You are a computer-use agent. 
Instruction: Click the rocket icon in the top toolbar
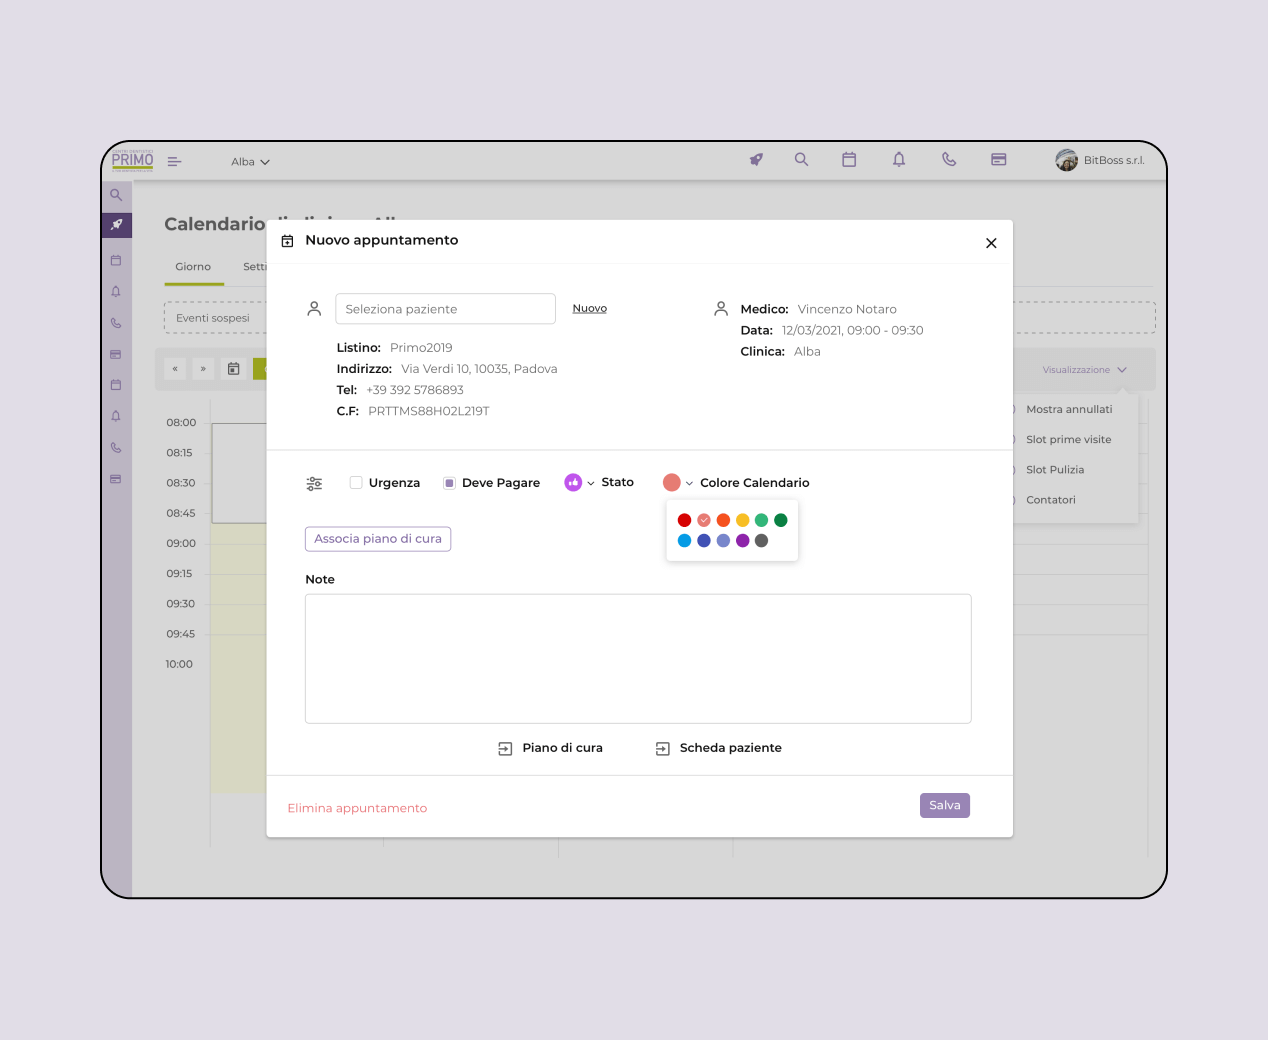[756, 160]
